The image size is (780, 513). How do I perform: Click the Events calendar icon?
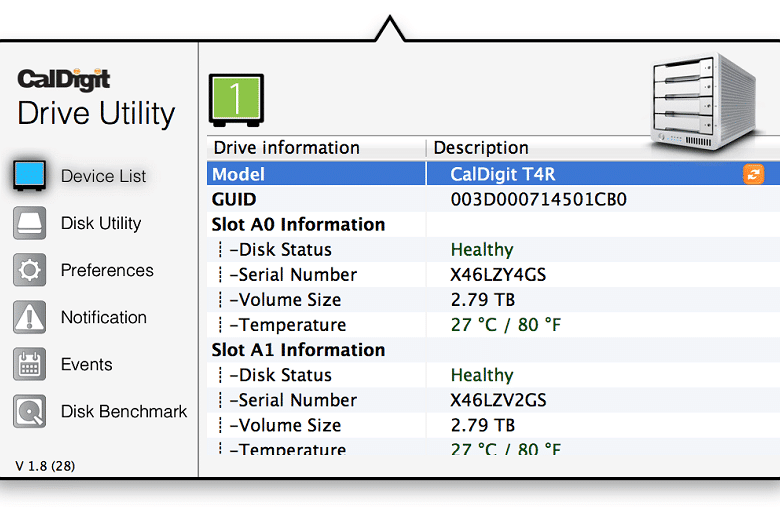tap(30, 364)
